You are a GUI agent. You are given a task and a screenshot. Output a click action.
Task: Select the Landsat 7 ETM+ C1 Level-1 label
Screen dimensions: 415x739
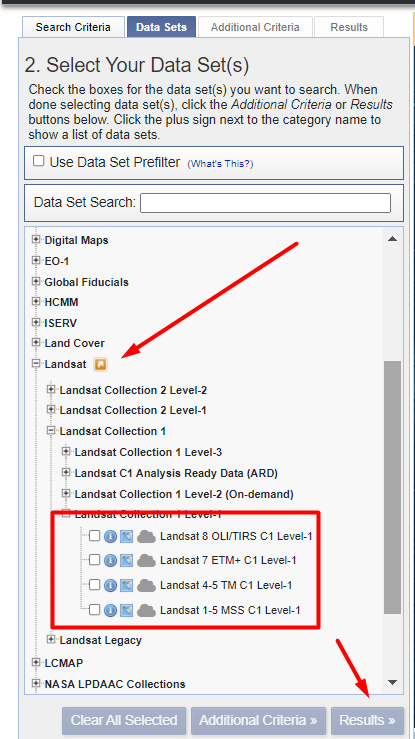228,560
